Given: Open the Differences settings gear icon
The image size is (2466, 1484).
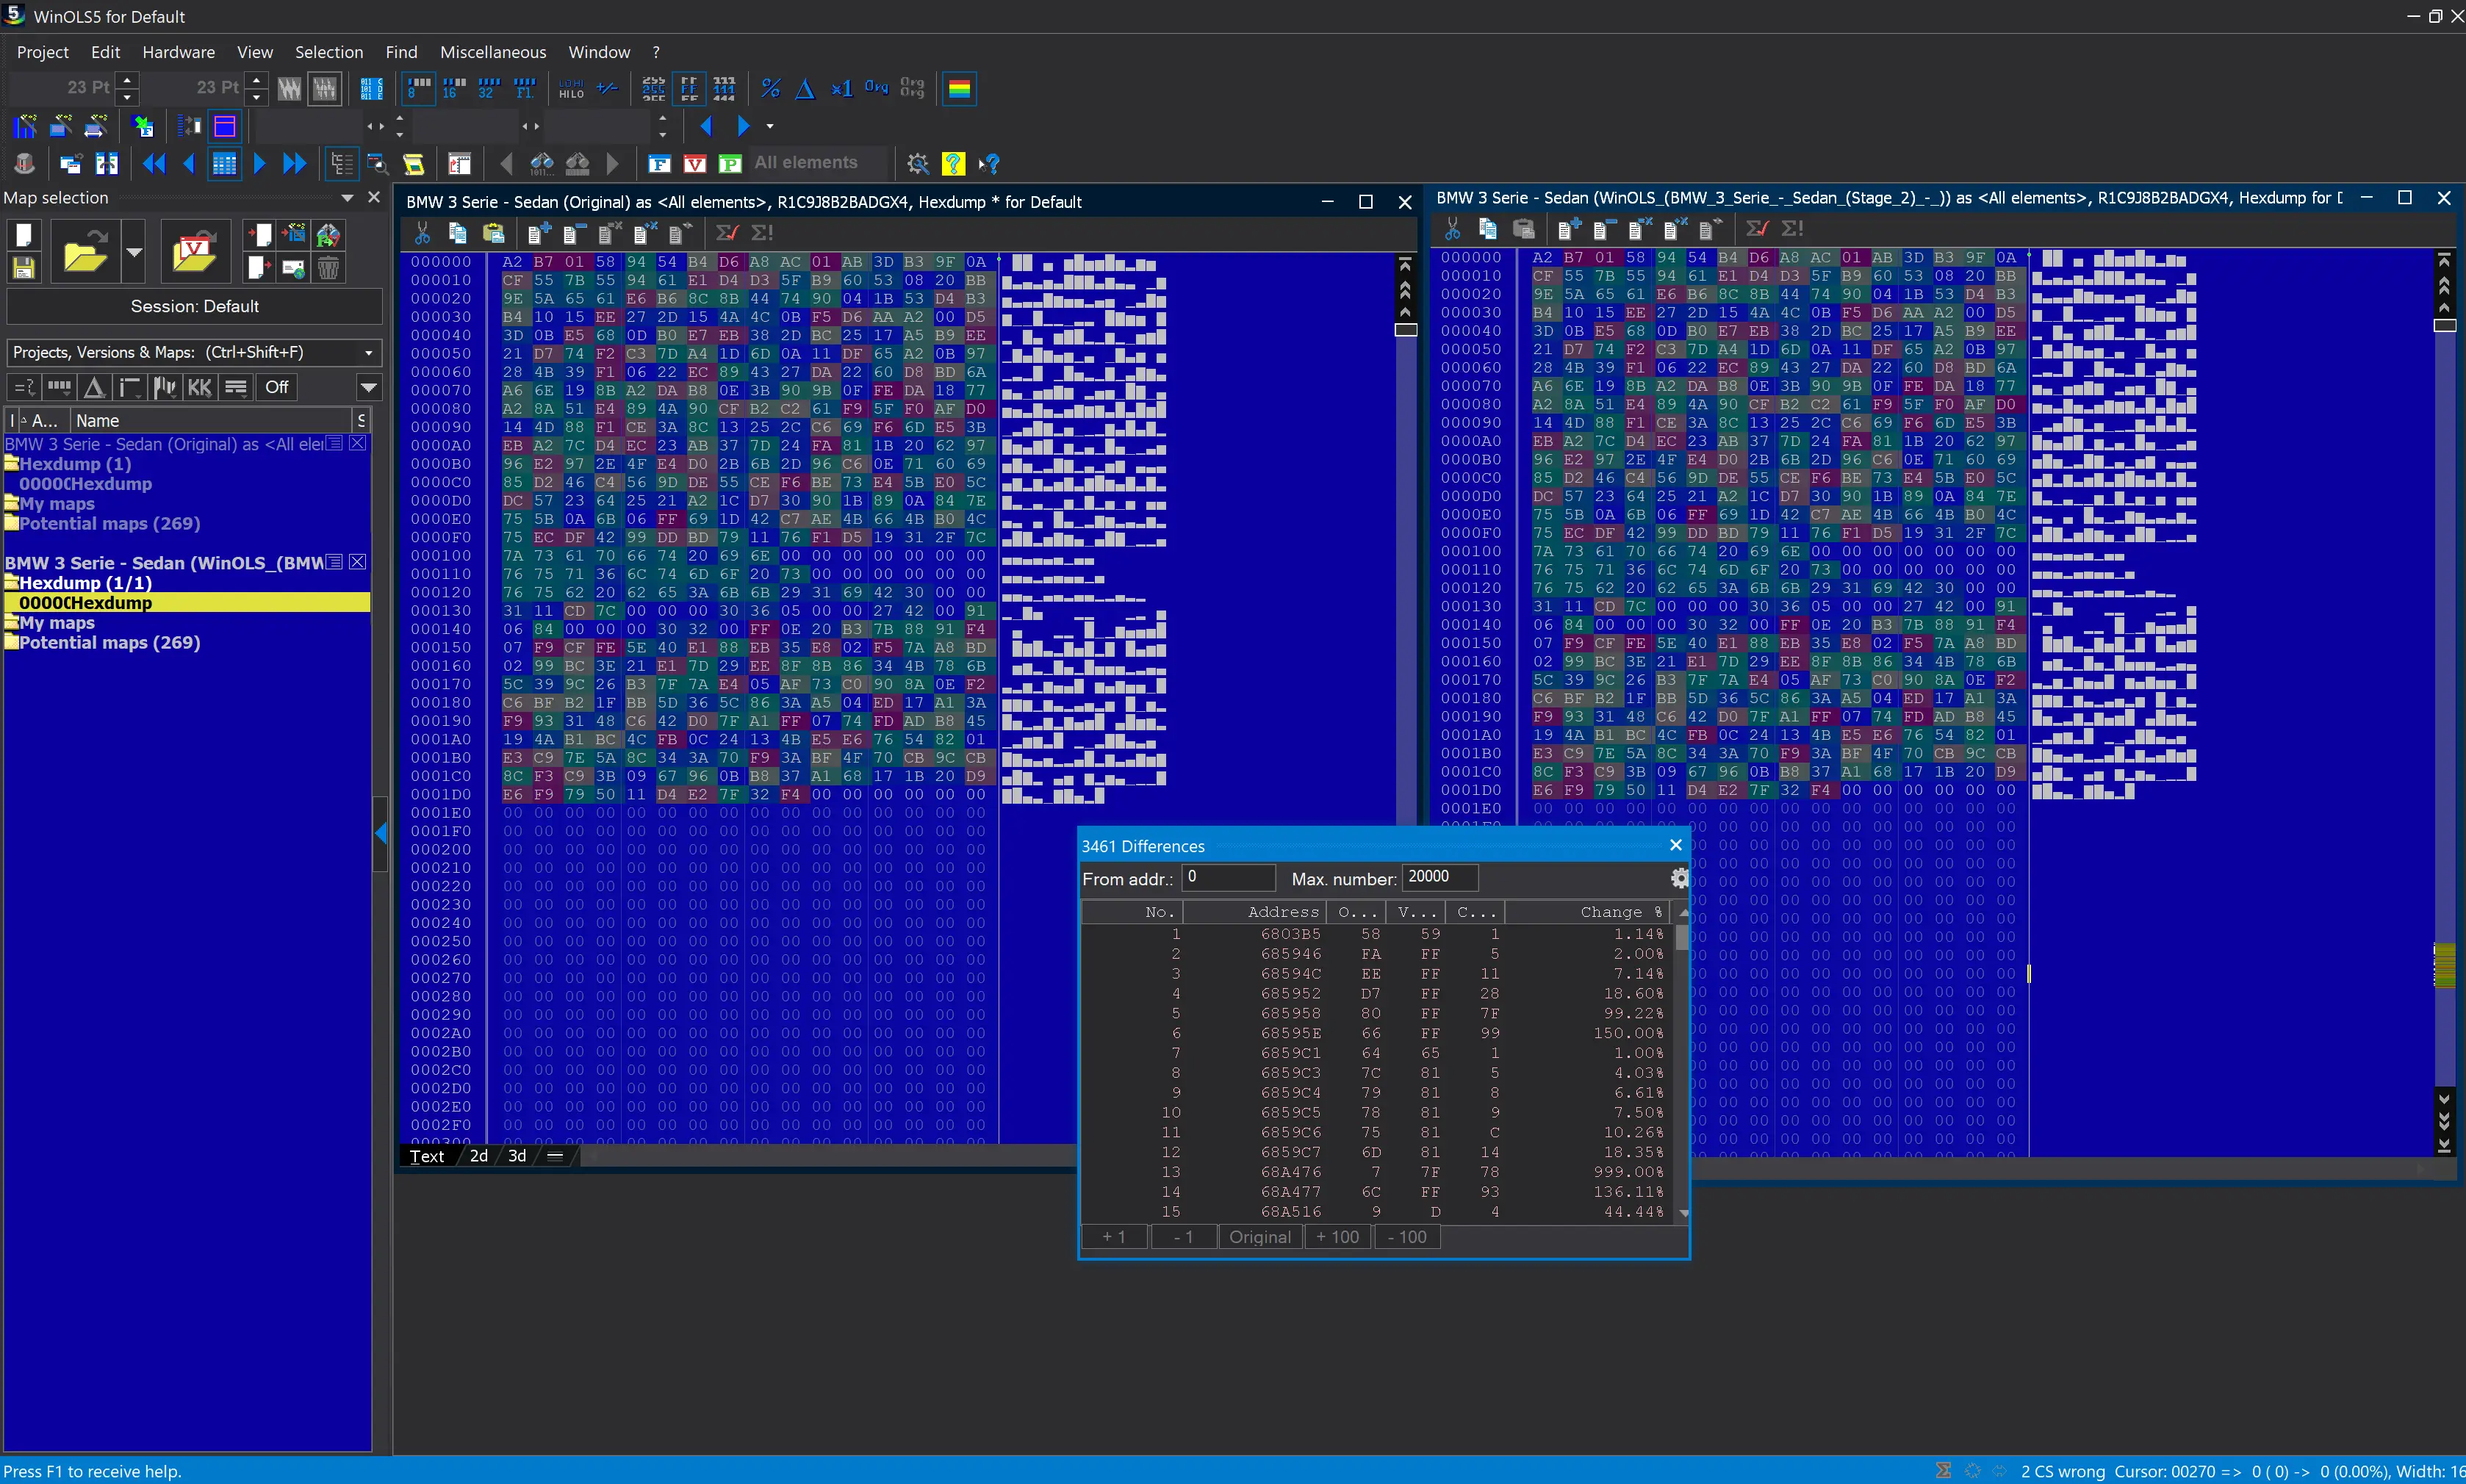Looking at the screenshot, I should [x=1679, y=877].
